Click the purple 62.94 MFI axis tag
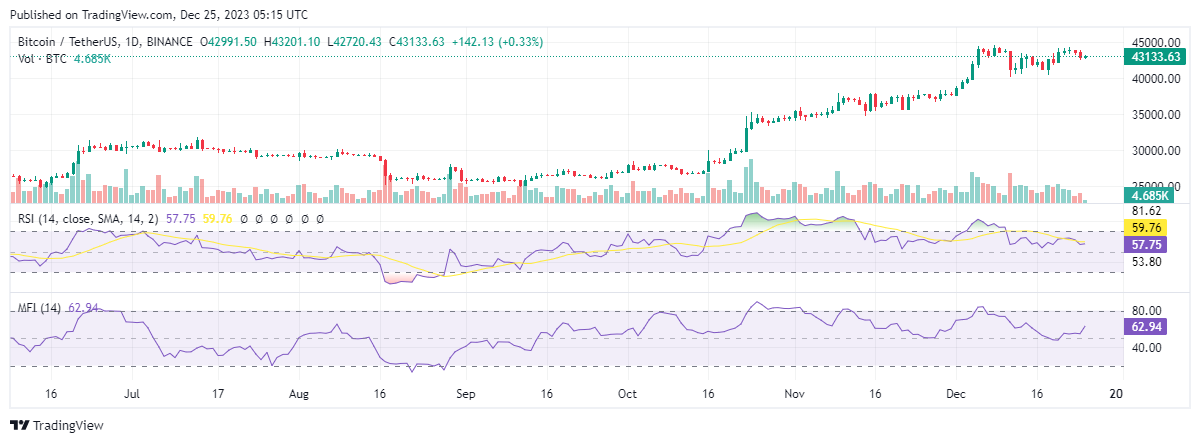This screenshot has width=1200, height=443. click(1154, 326)
